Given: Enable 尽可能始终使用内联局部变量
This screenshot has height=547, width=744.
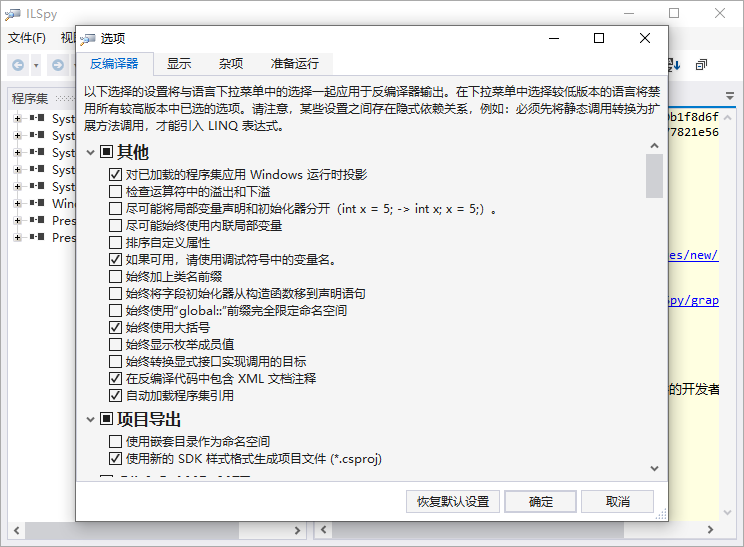Looking at the screenshot, I should pyautogui.click(x=115, y=225).
